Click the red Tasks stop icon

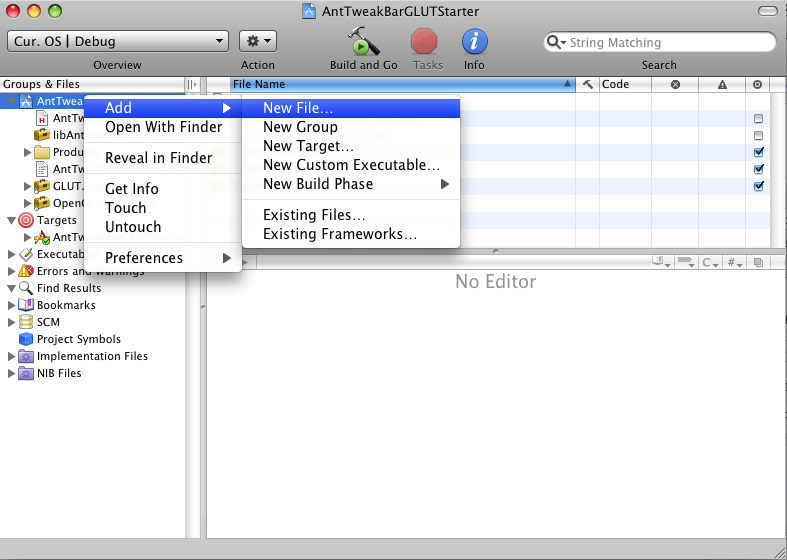click(425, 42)
